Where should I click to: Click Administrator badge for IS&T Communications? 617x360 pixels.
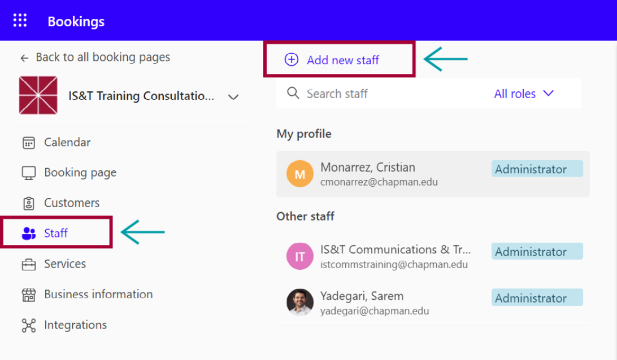pyautogui.click(x=537, y=252)
